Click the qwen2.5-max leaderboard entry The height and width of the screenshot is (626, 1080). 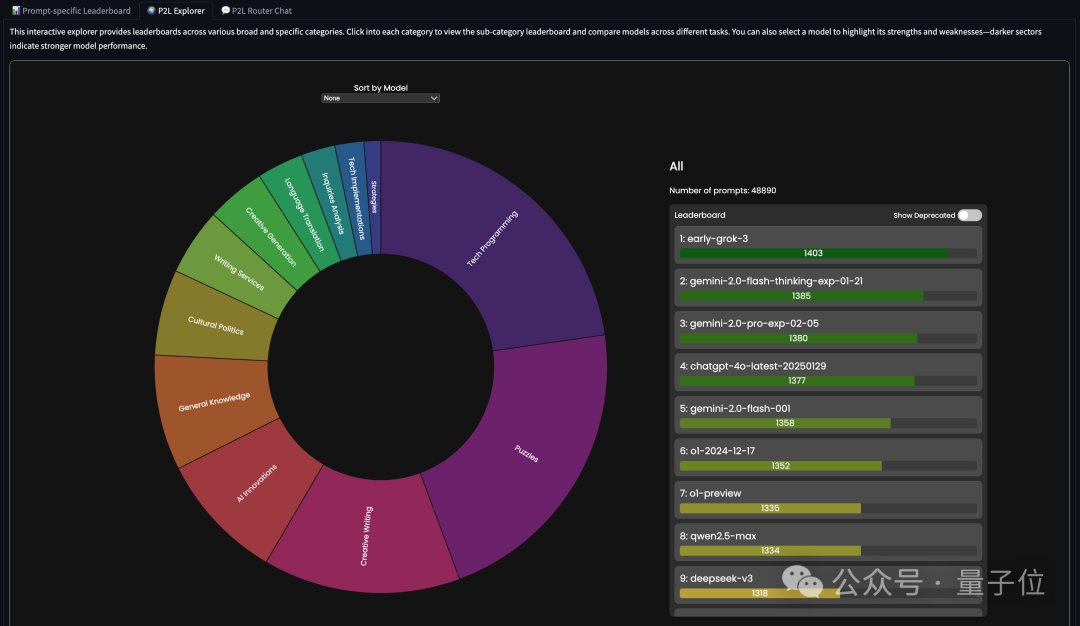(828, 543)
